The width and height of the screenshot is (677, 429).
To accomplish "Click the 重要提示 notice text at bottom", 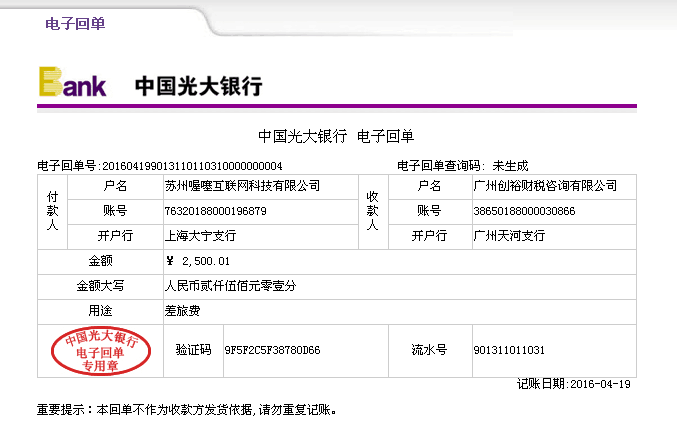I will pyautogui.click(x=187, y=410).
